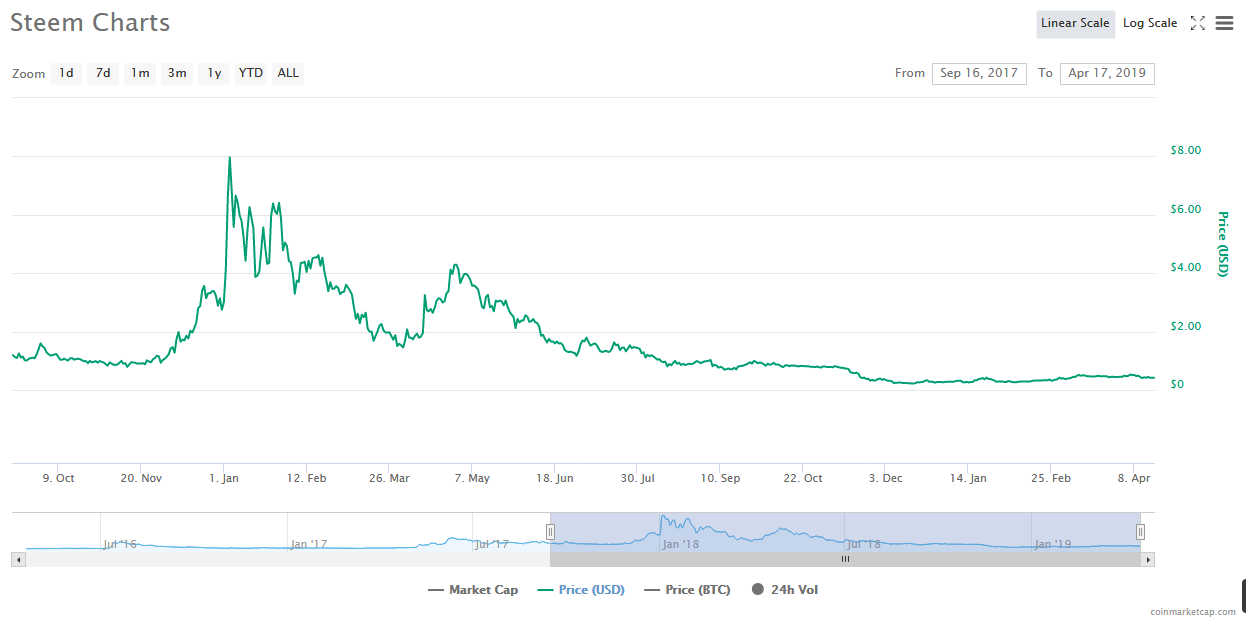This screenshot has height=620, width=1246.
Task: Zoom the chart to 3 months
Action: [x=176, y=72]
